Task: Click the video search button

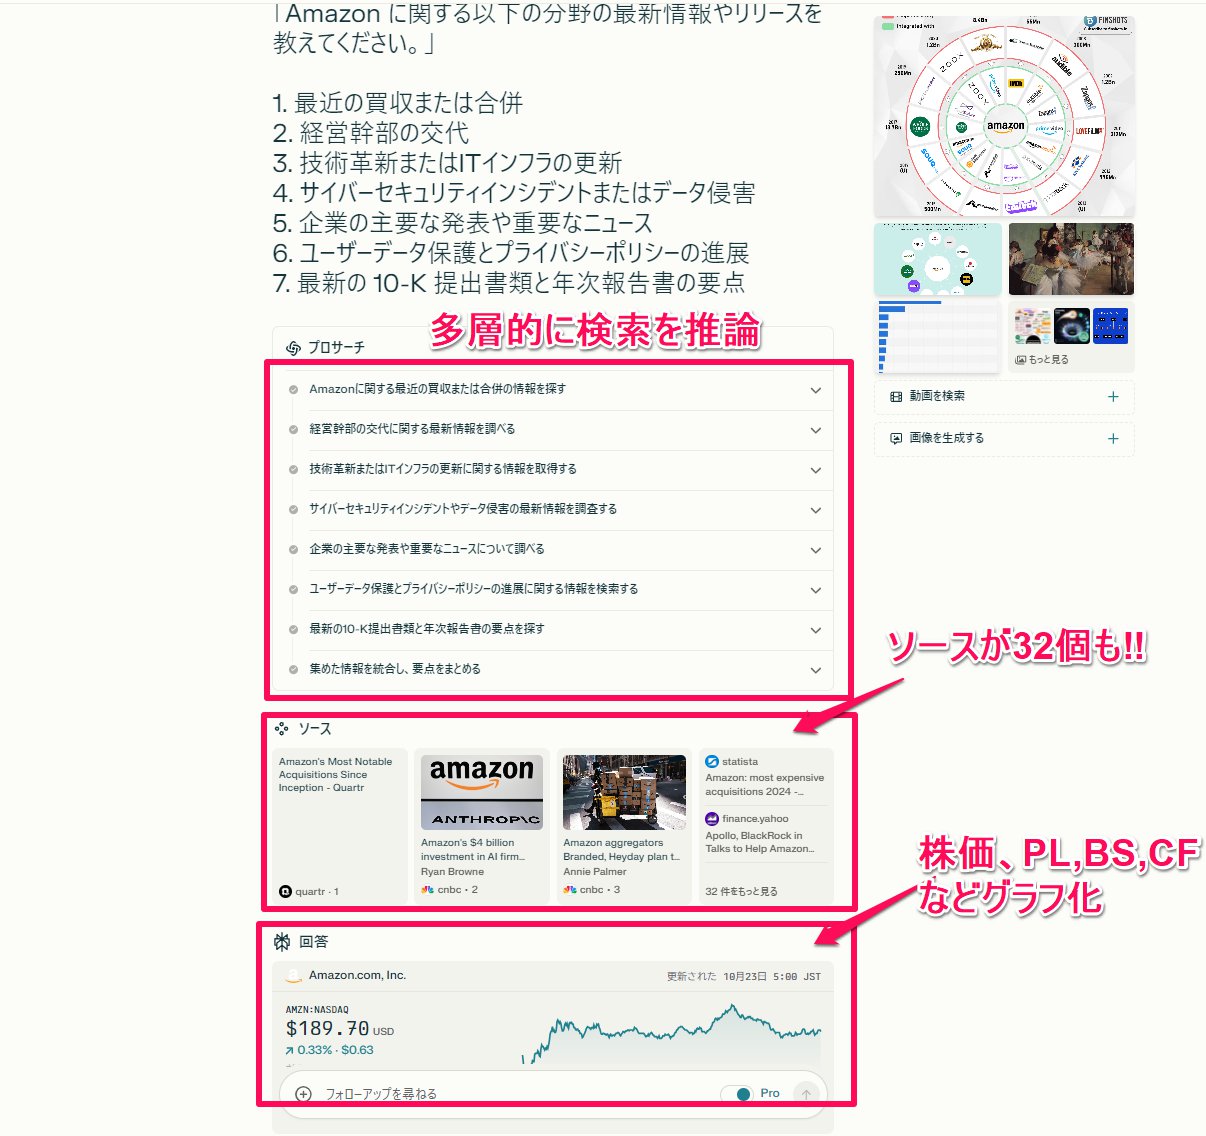Action: tap(1004, 397)
